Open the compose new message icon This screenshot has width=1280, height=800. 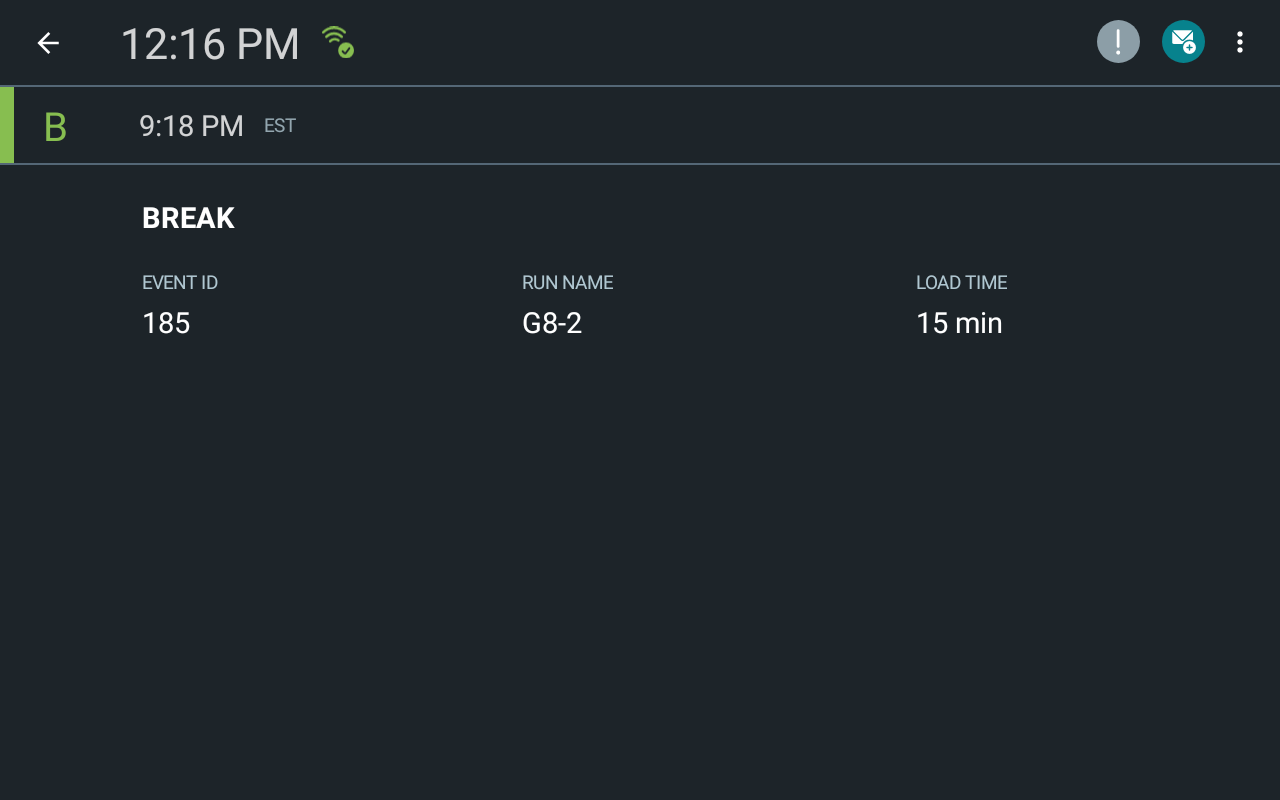pos(1183,41)
